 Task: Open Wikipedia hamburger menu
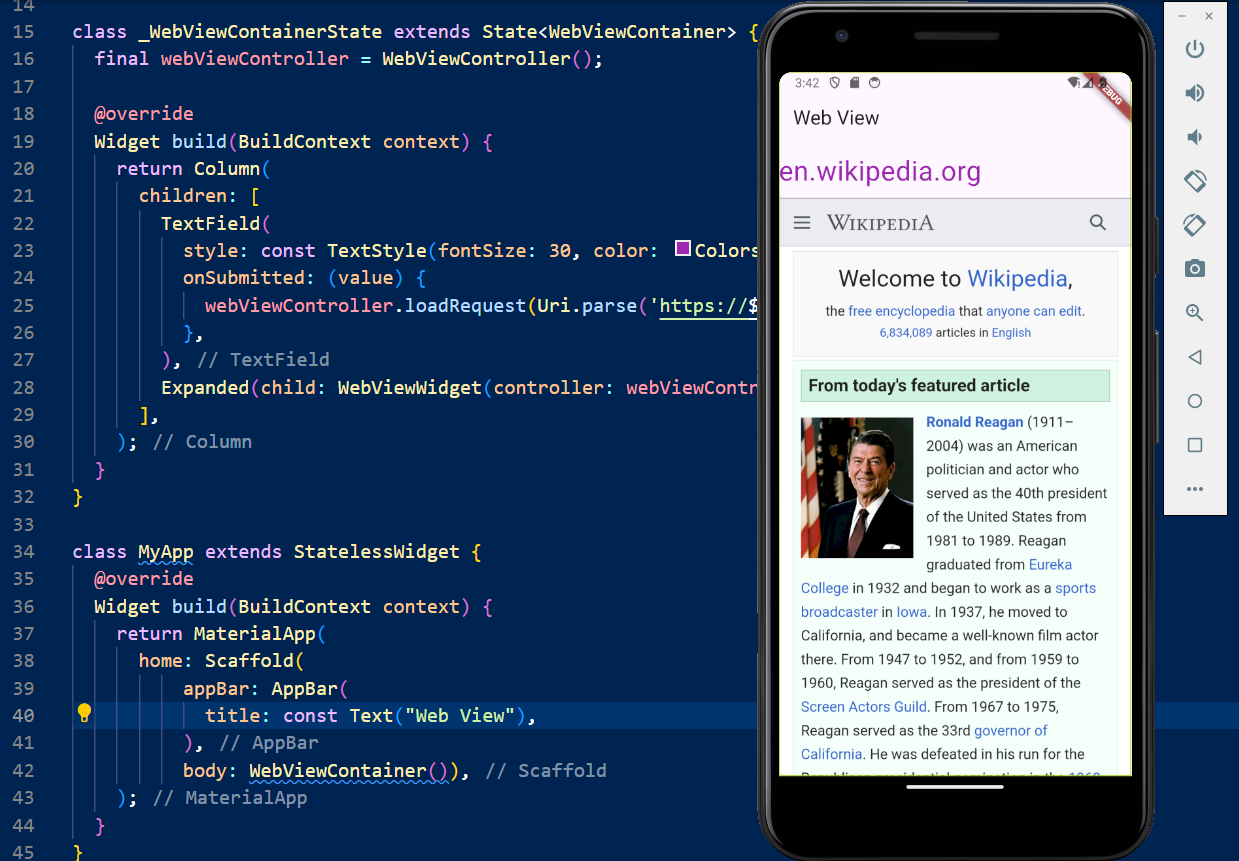pos(802,223)
